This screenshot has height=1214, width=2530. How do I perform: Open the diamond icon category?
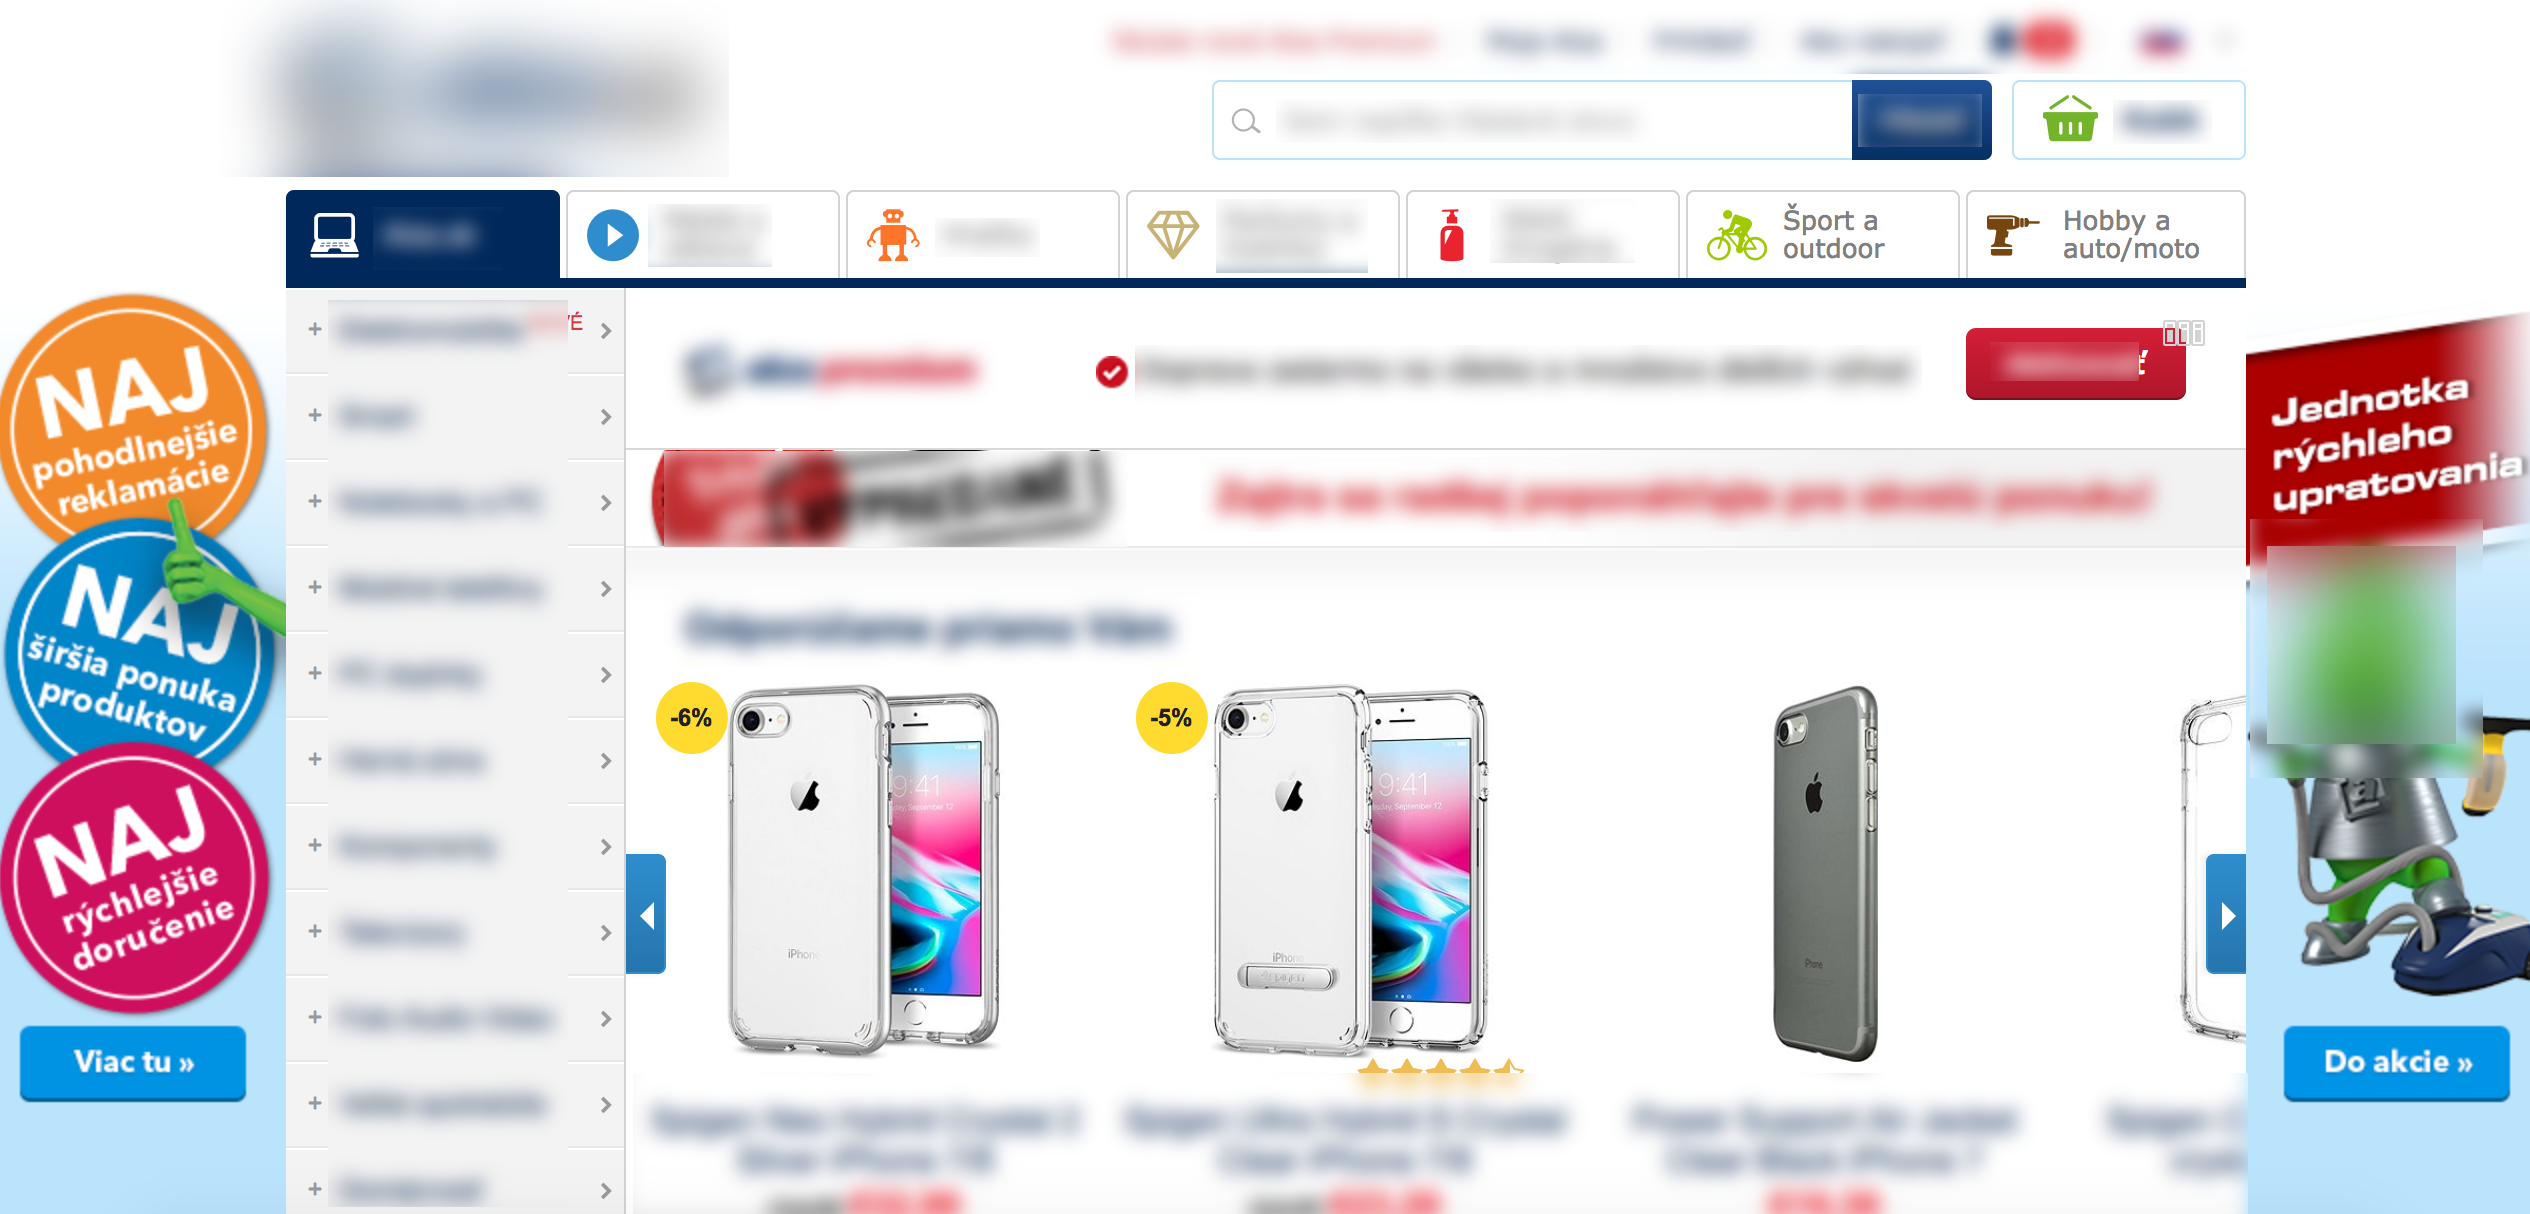point(1172,235)
